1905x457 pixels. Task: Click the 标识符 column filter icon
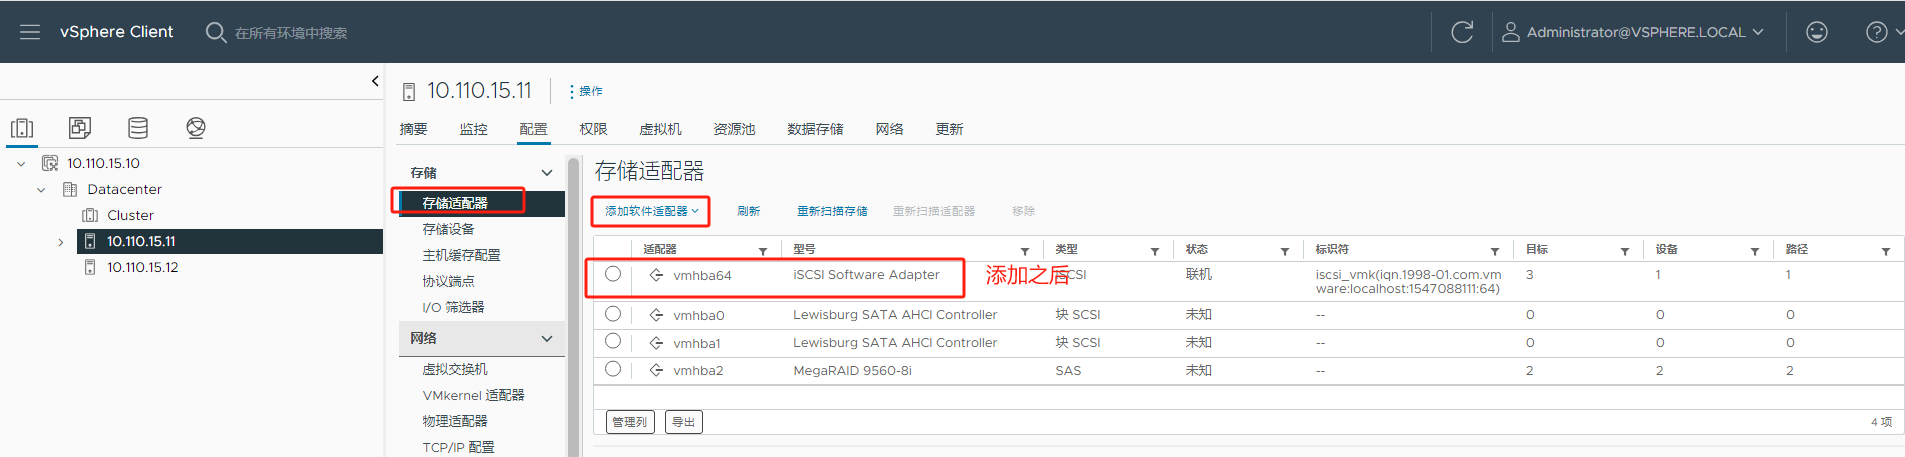1495,251
